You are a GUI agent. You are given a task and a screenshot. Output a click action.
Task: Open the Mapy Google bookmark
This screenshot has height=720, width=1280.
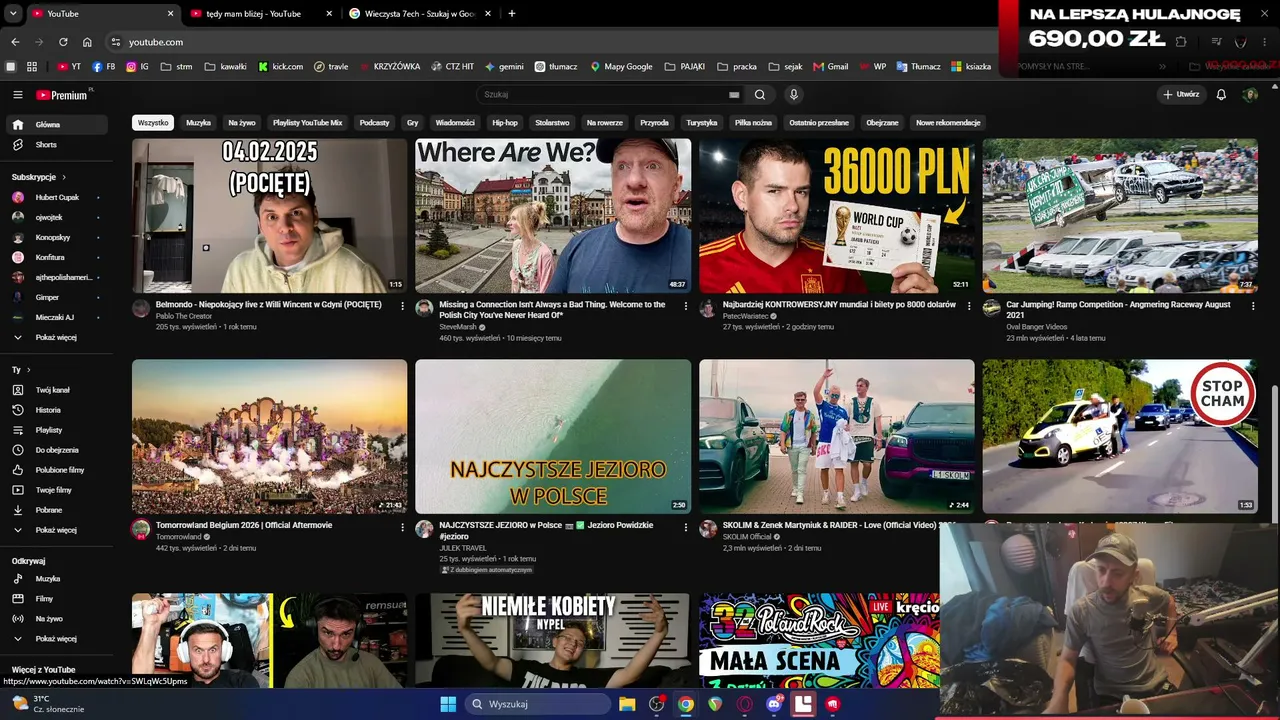click(621, 67)
